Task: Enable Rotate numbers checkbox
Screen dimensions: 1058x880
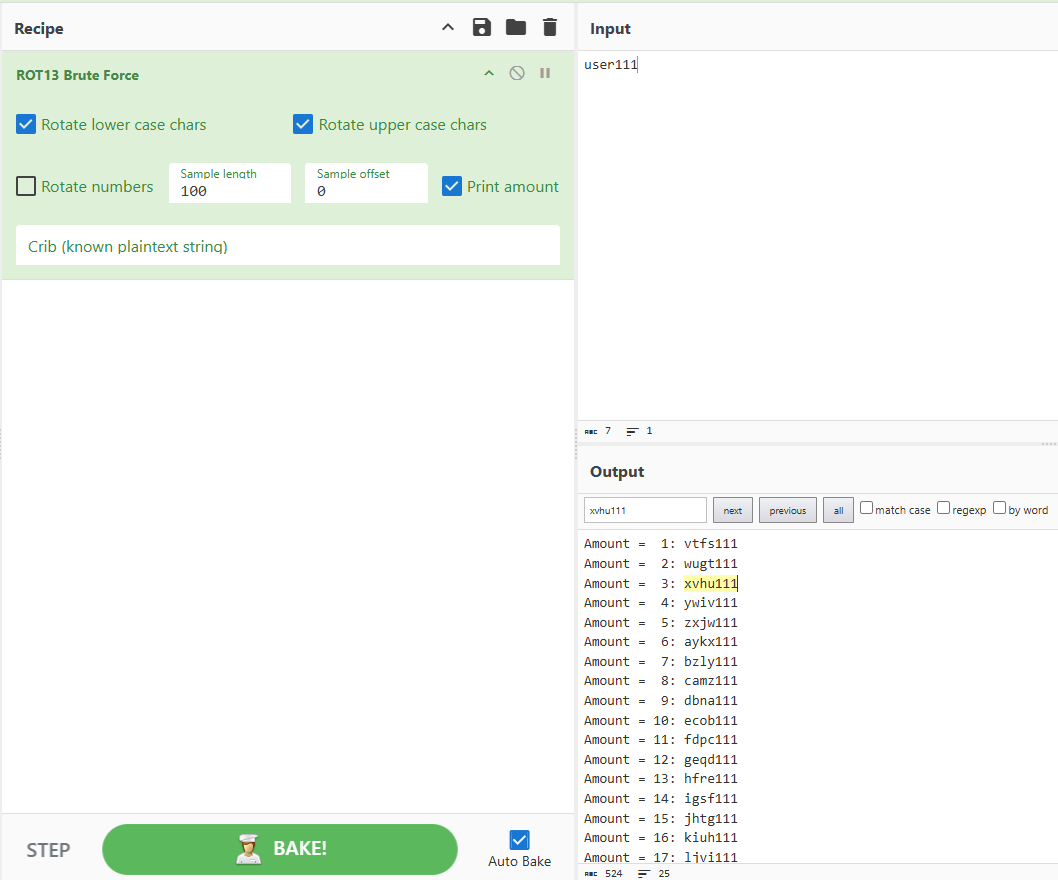Action: coord(26,186)
